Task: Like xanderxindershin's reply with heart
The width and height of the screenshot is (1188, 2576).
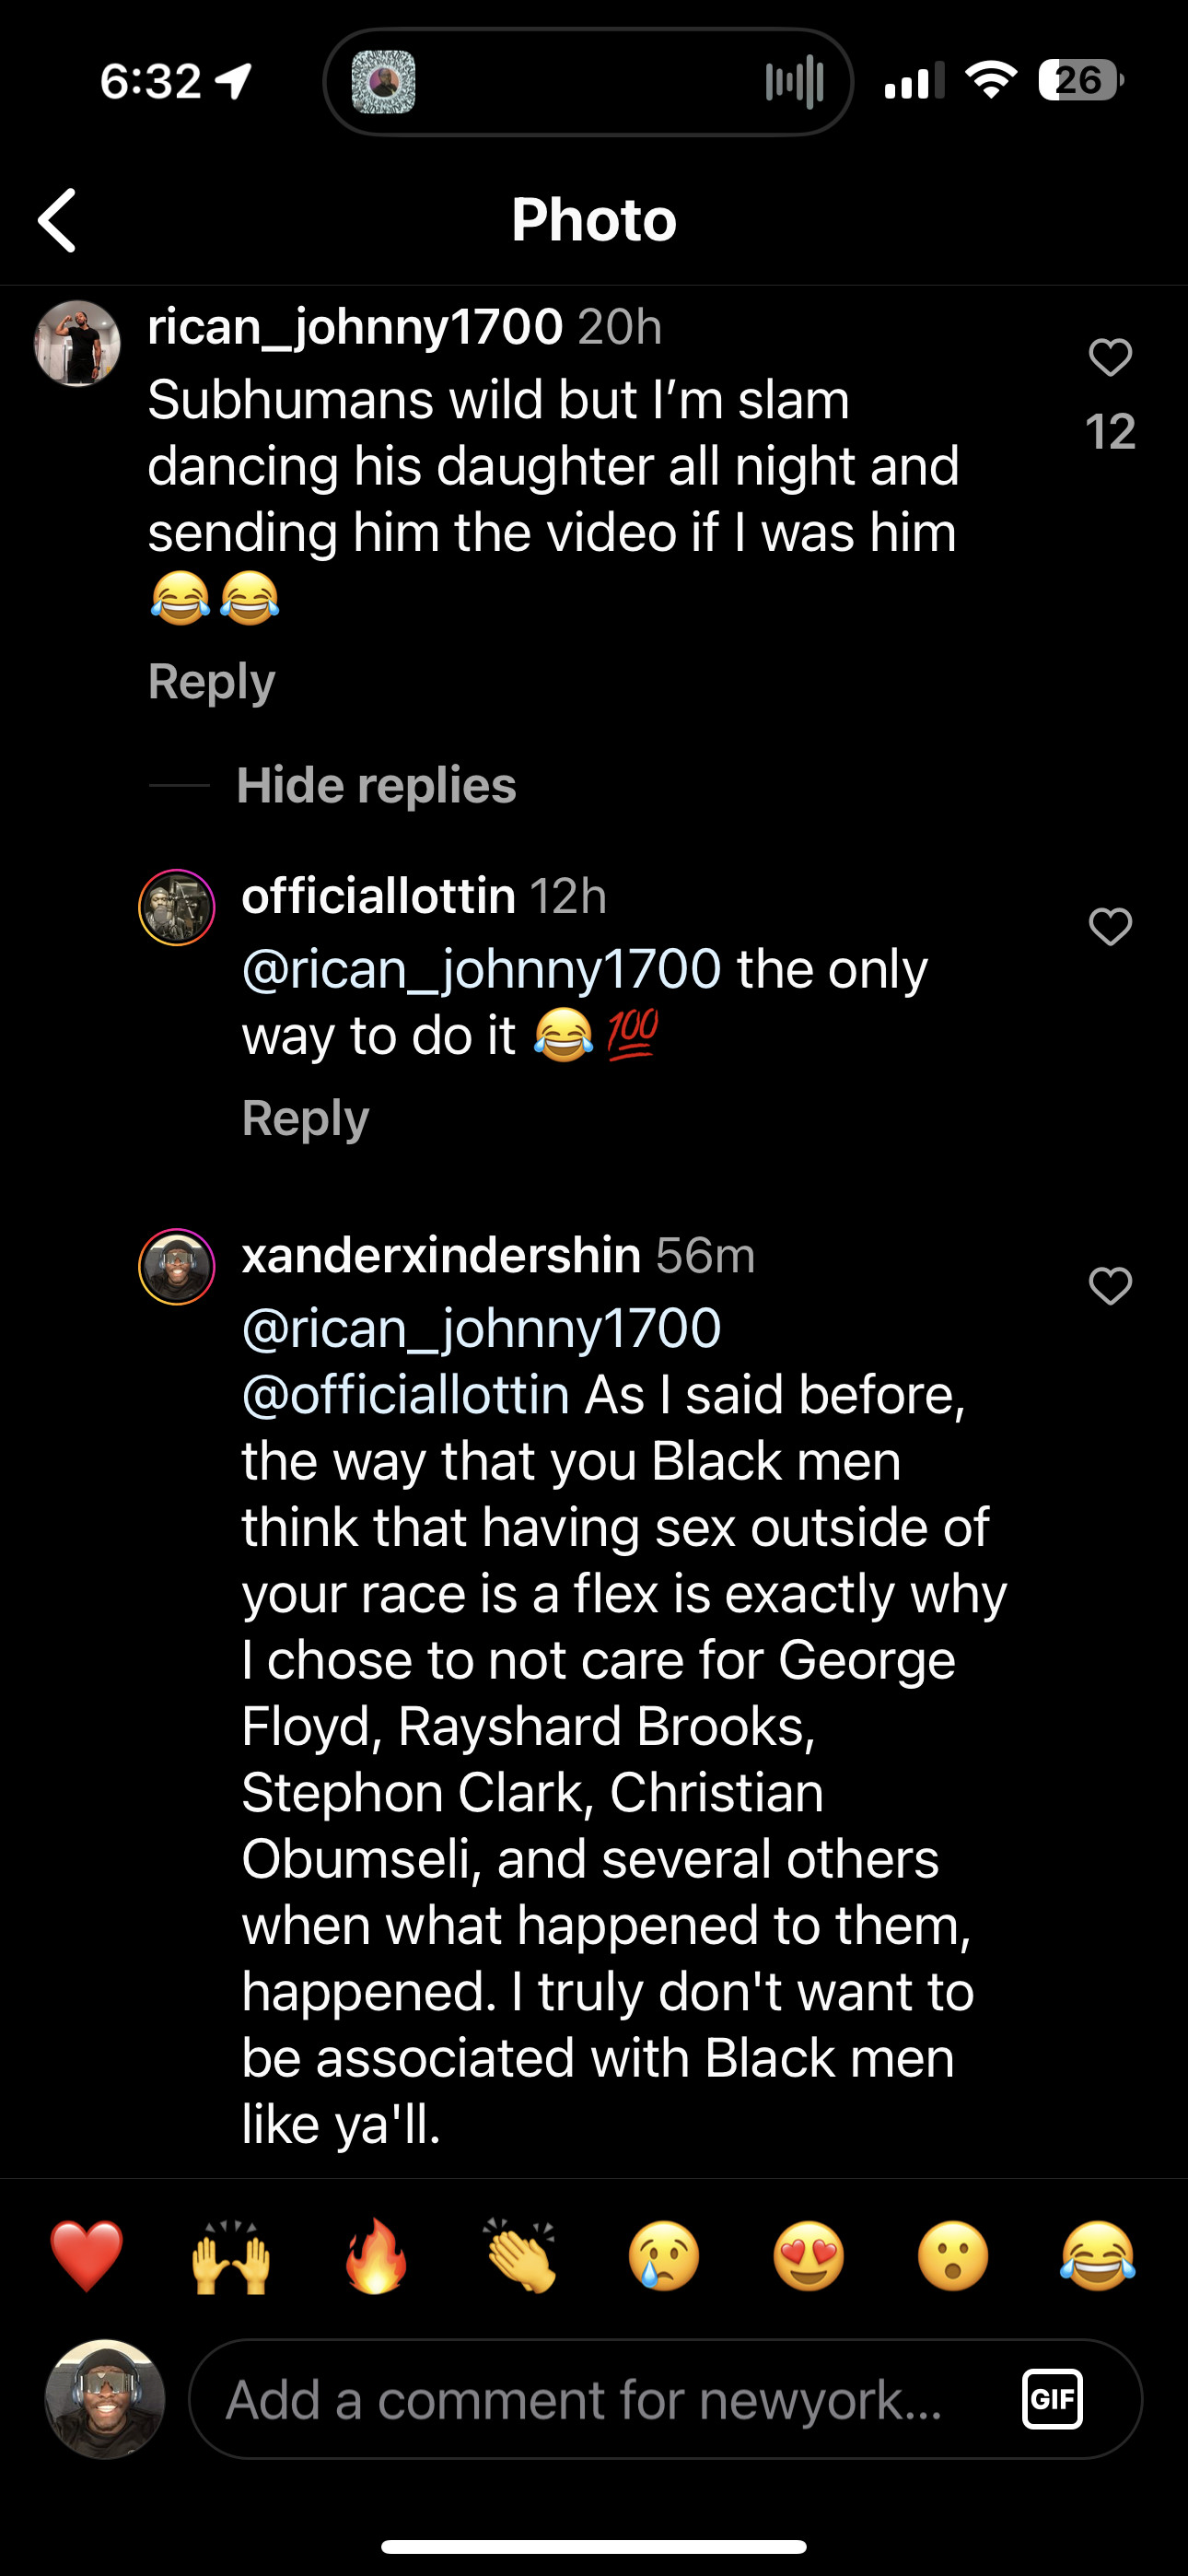Action: (1110, 1286)
